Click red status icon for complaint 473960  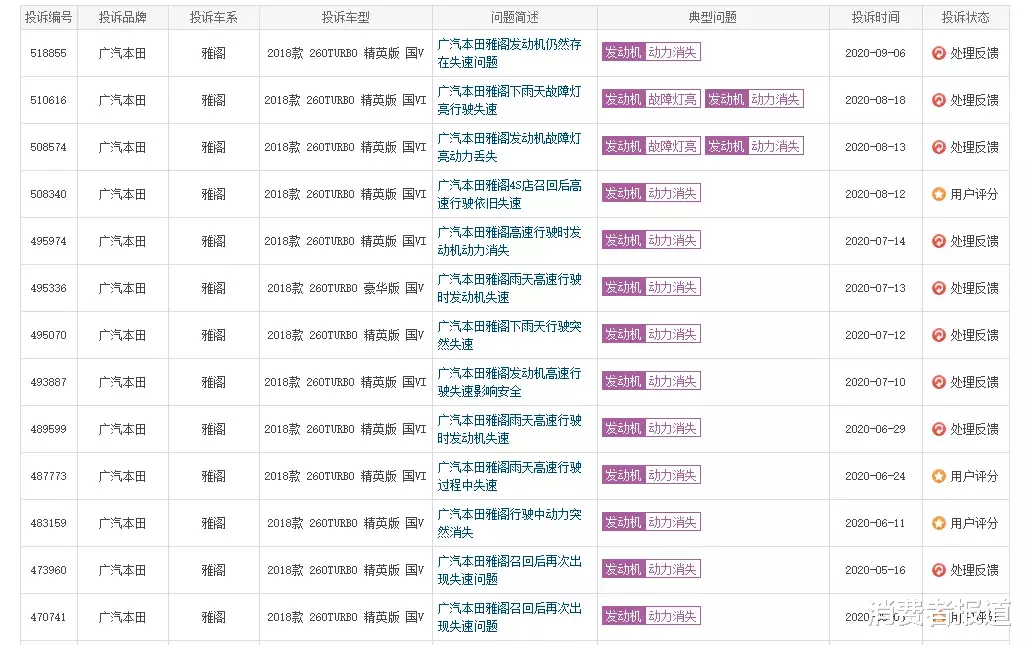point(938,570)
